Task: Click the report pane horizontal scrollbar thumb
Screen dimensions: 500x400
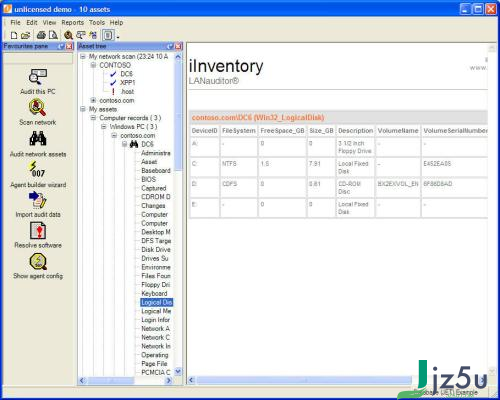Action: coord(304,380)
